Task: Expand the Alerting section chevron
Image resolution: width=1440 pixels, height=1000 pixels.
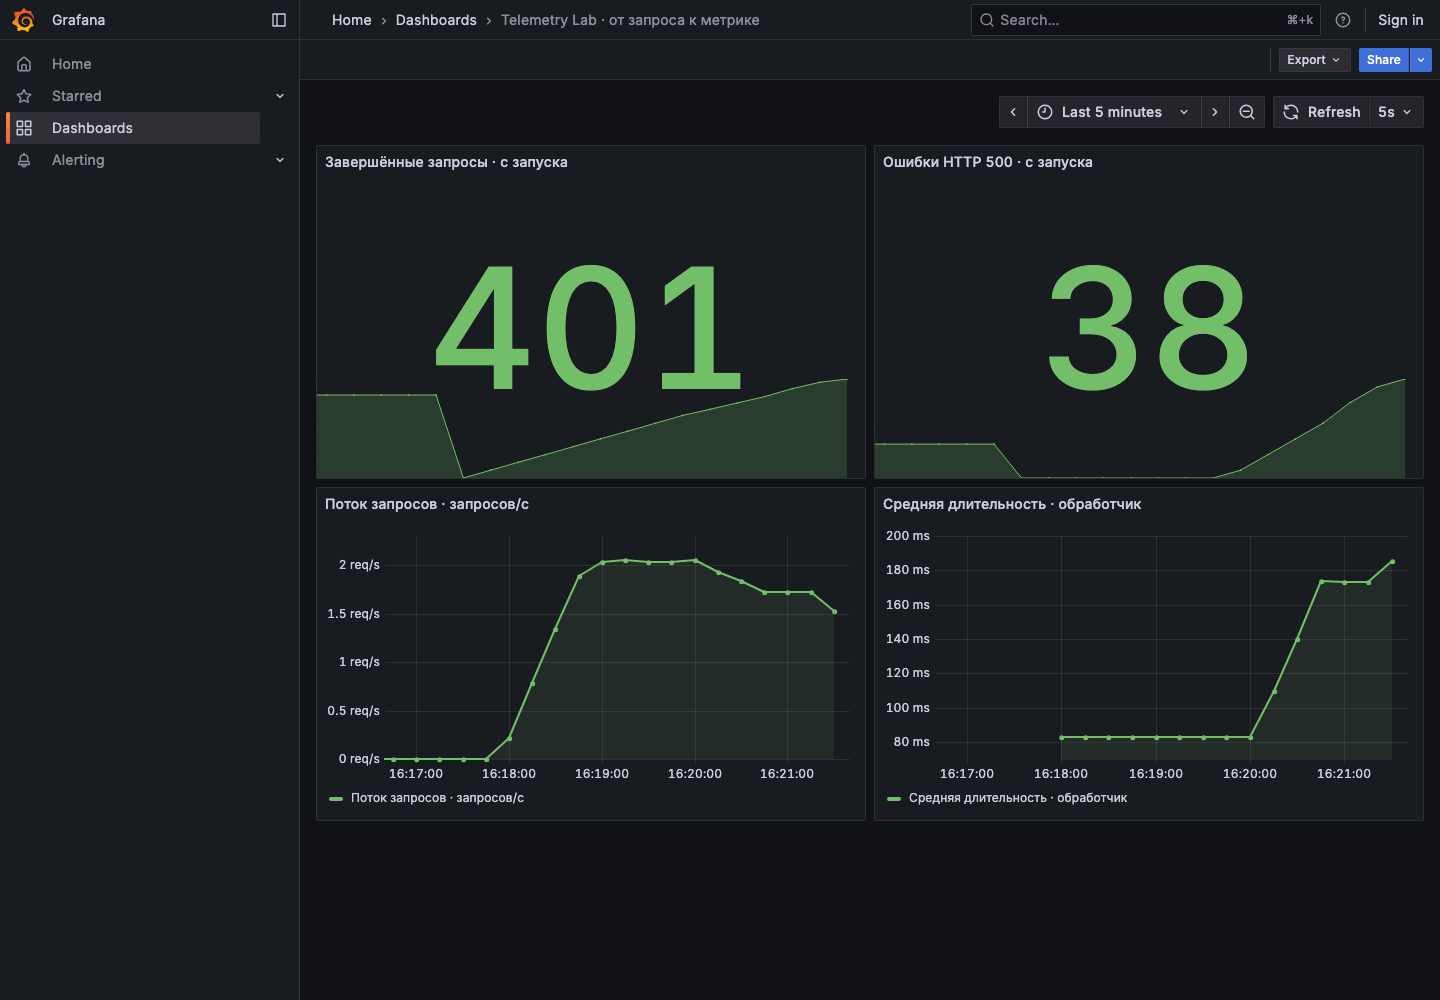Action: pyautogui.click(x=280, y=160)
